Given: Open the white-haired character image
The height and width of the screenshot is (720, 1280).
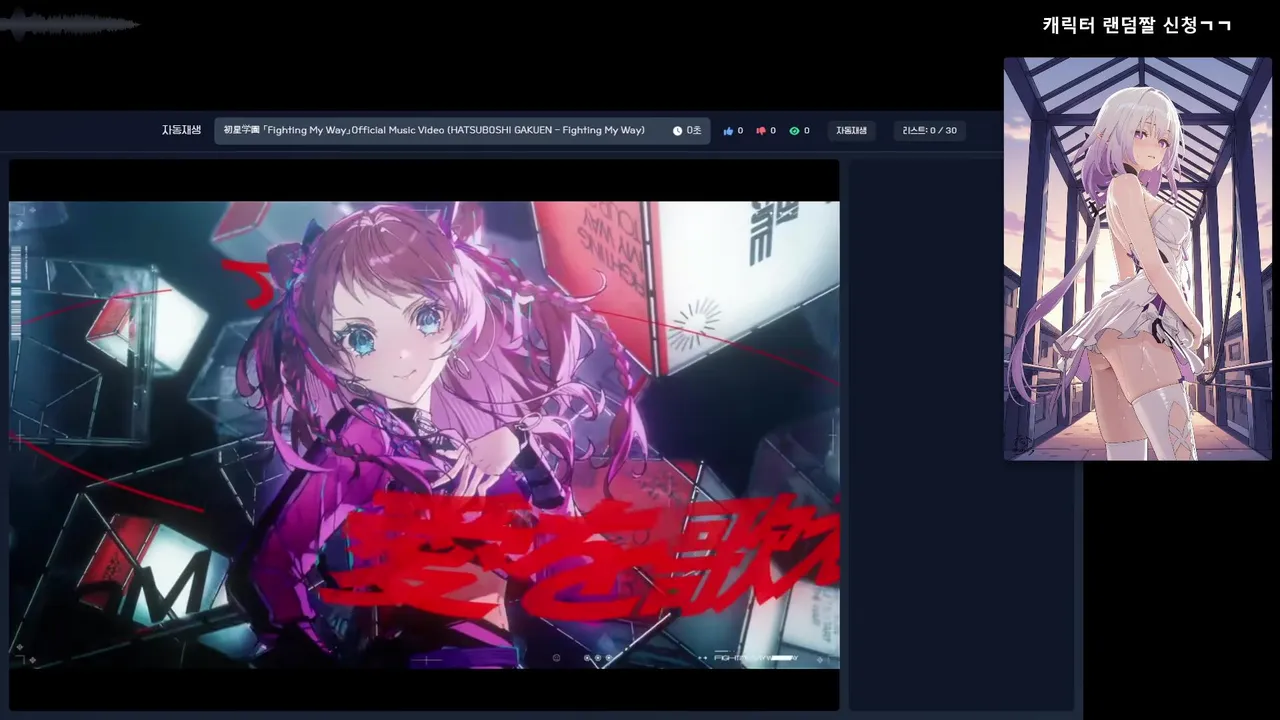Looking at the screenshot, I should tap(1138, 258).
